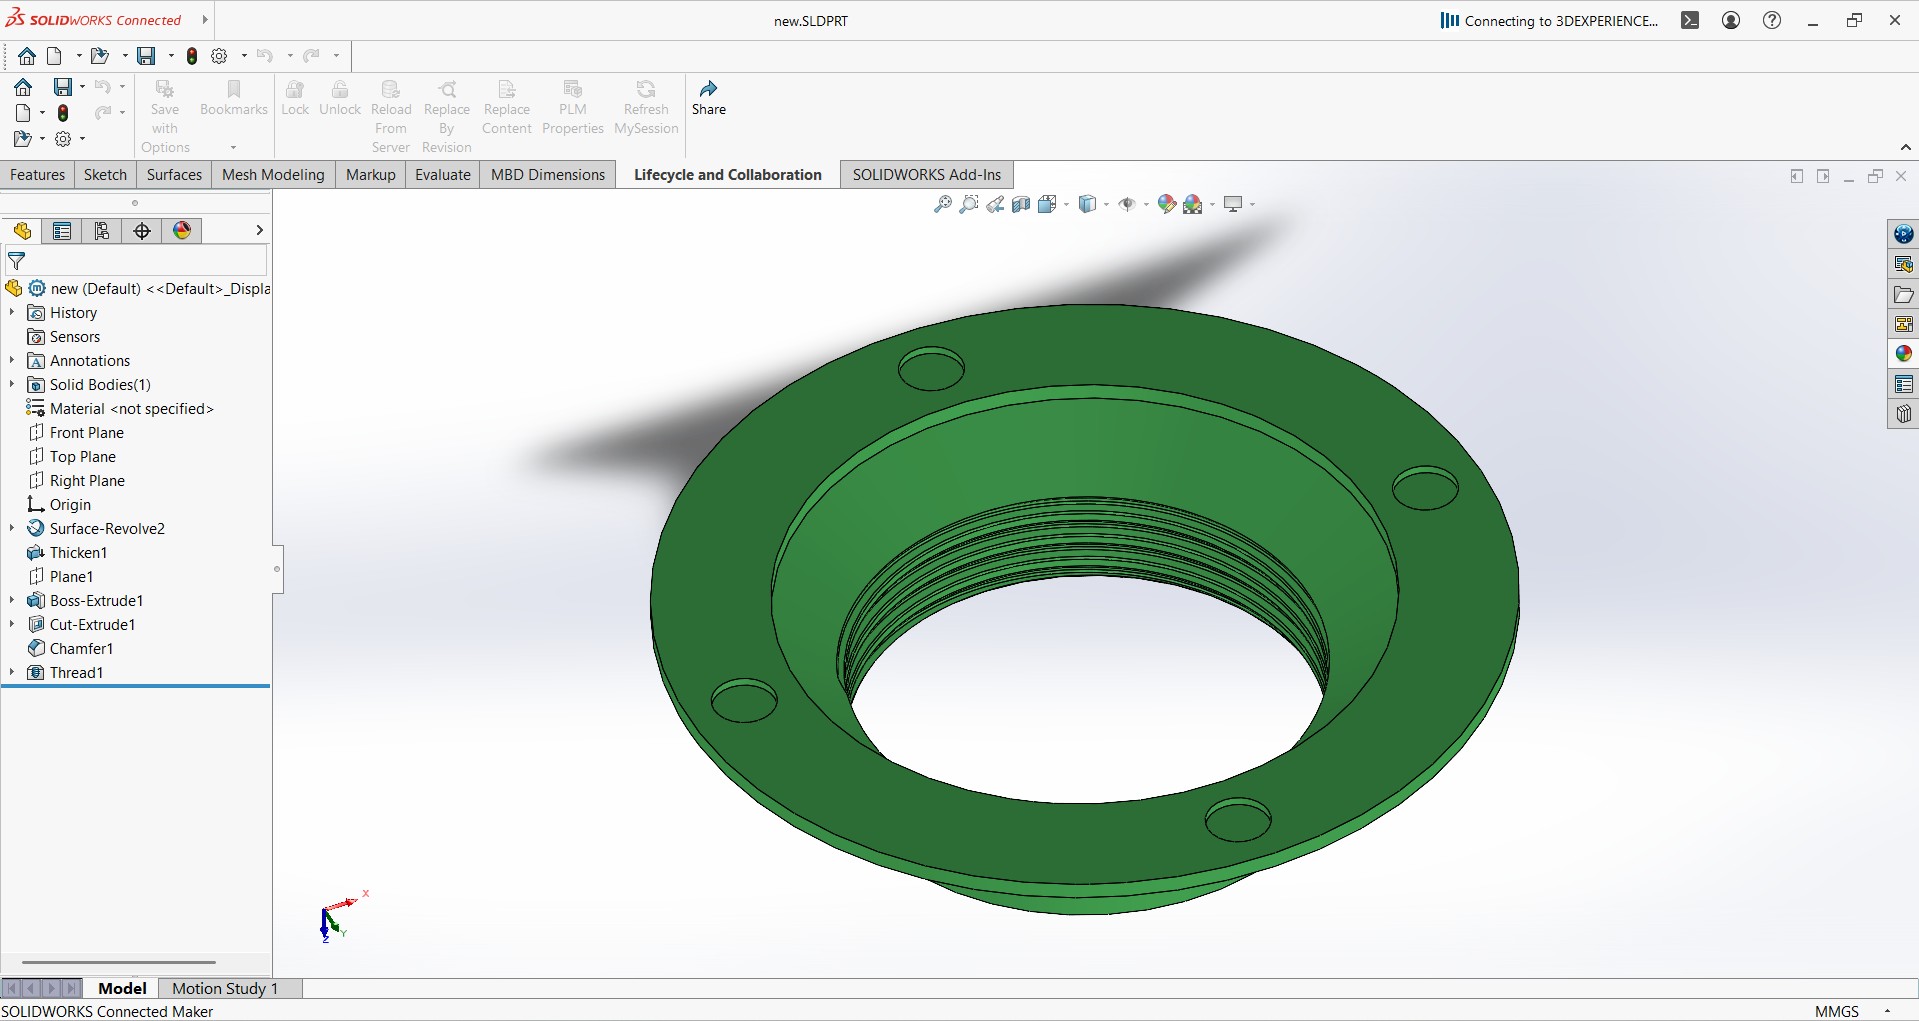Click the Home icon in the quick toolbar

coord(27,56)
